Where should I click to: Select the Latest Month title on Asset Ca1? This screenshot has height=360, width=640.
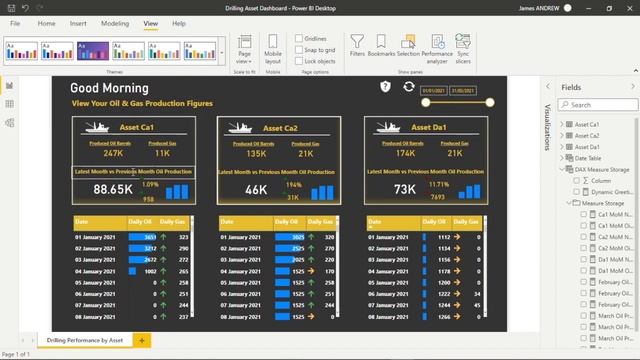click(x=133, y=172)
